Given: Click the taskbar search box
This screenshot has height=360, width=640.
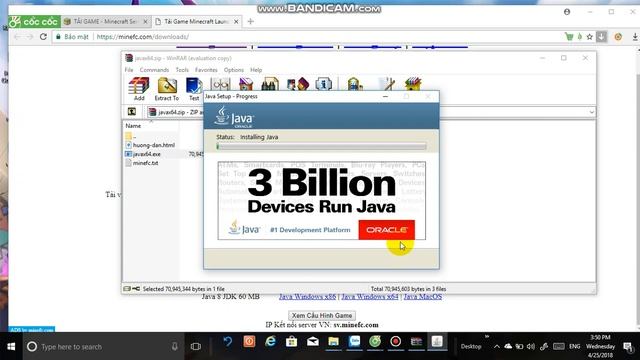Looking at the screenshot, I should (x=103, y=347).
